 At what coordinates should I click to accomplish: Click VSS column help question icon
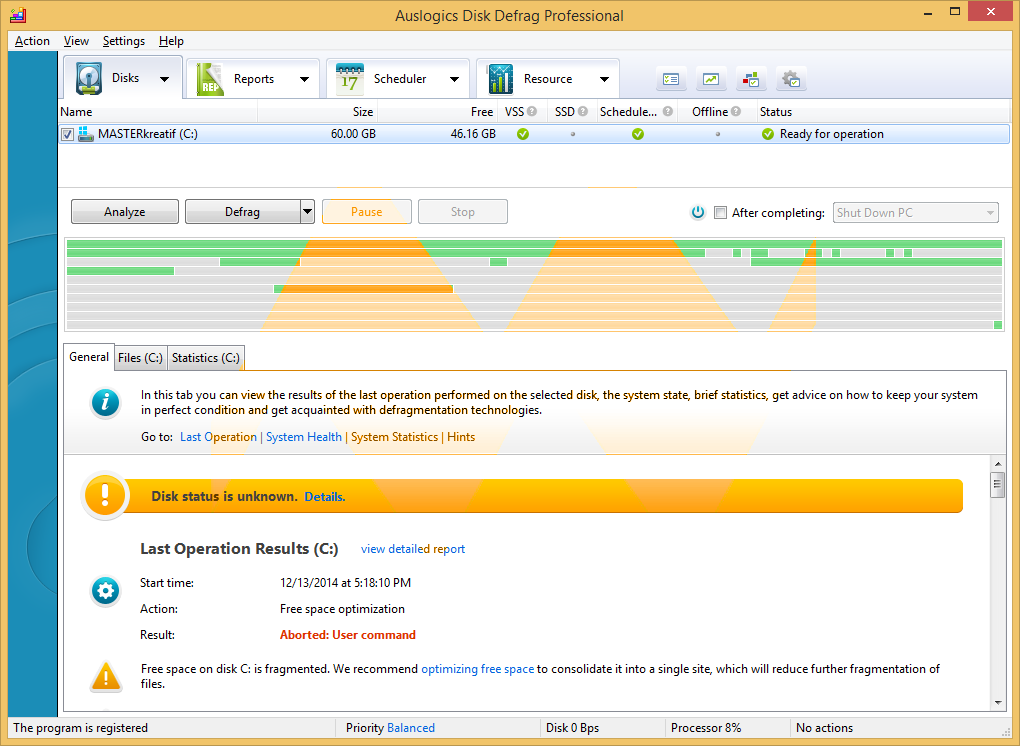coord(531,111)
